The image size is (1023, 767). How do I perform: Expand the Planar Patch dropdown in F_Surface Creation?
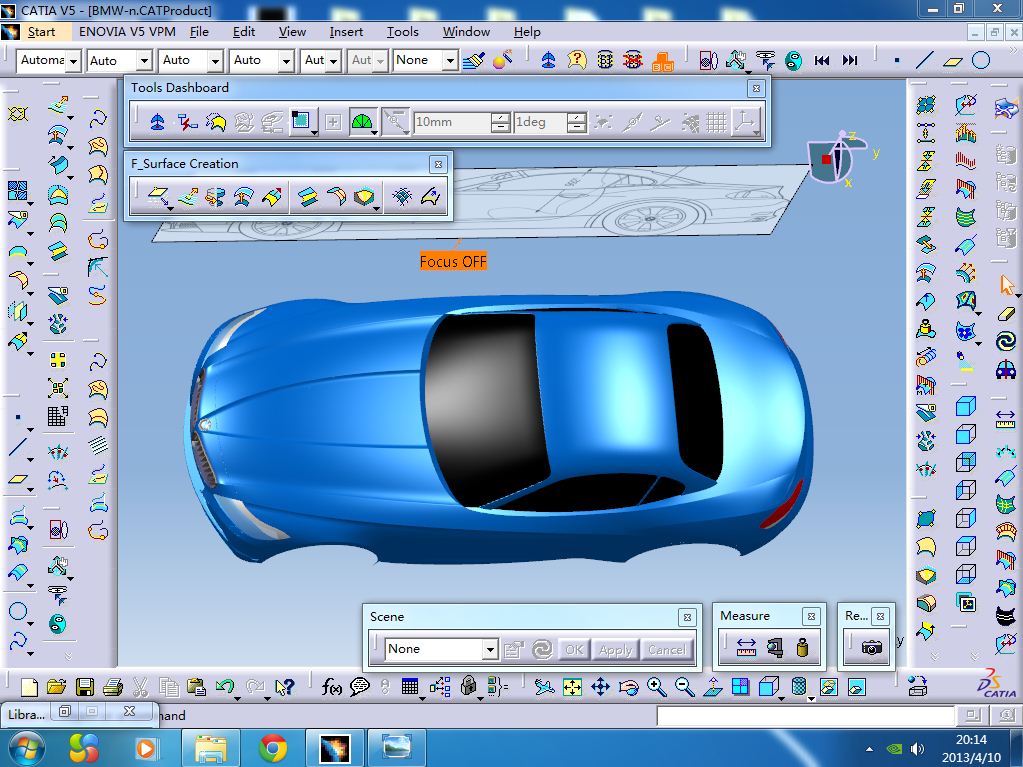pos(170,208)
